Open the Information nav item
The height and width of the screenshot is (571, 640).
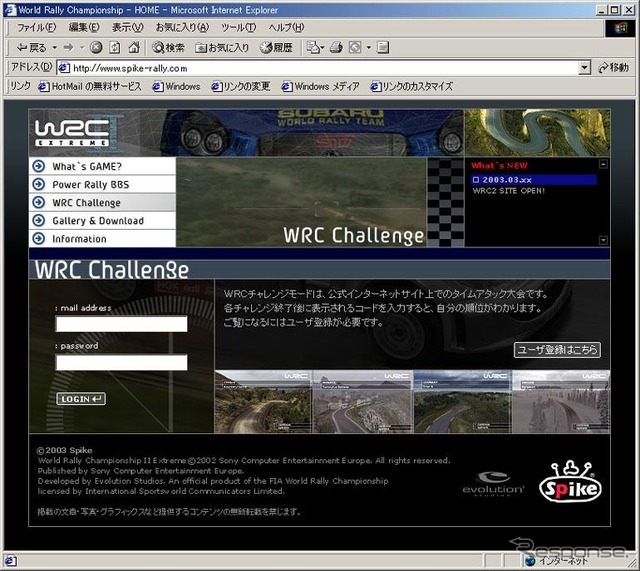pyautogui.click(x=102, y=238)
